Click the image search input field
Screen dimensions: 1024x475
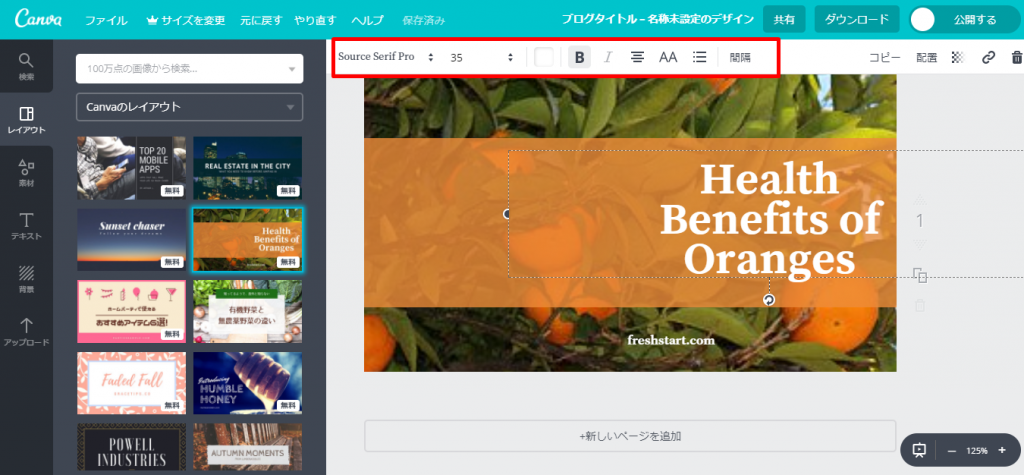tap(189, 69)
